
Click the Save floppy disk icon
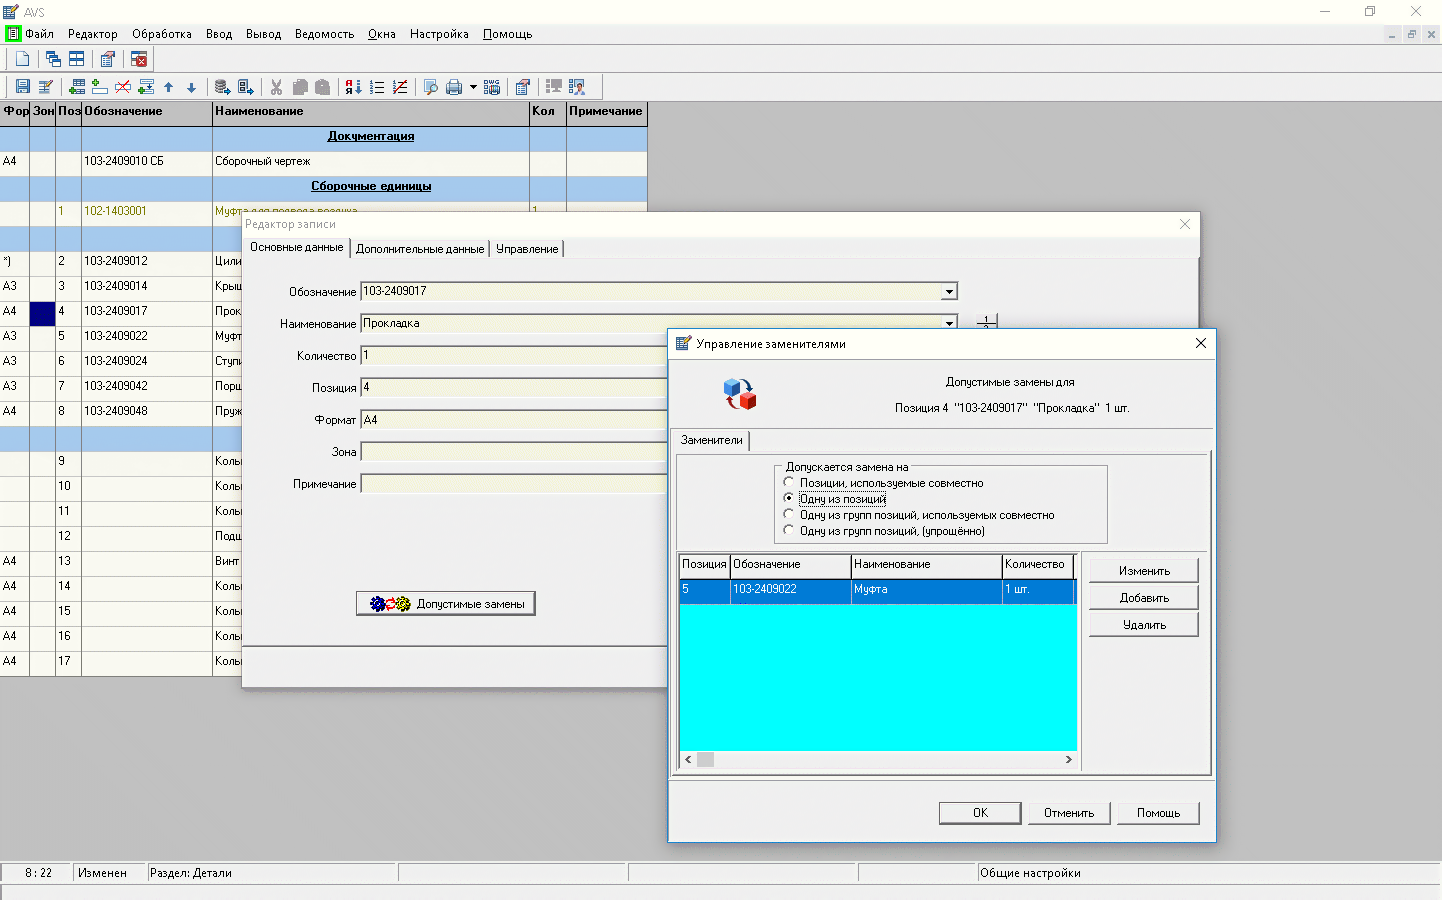(22, 87)
